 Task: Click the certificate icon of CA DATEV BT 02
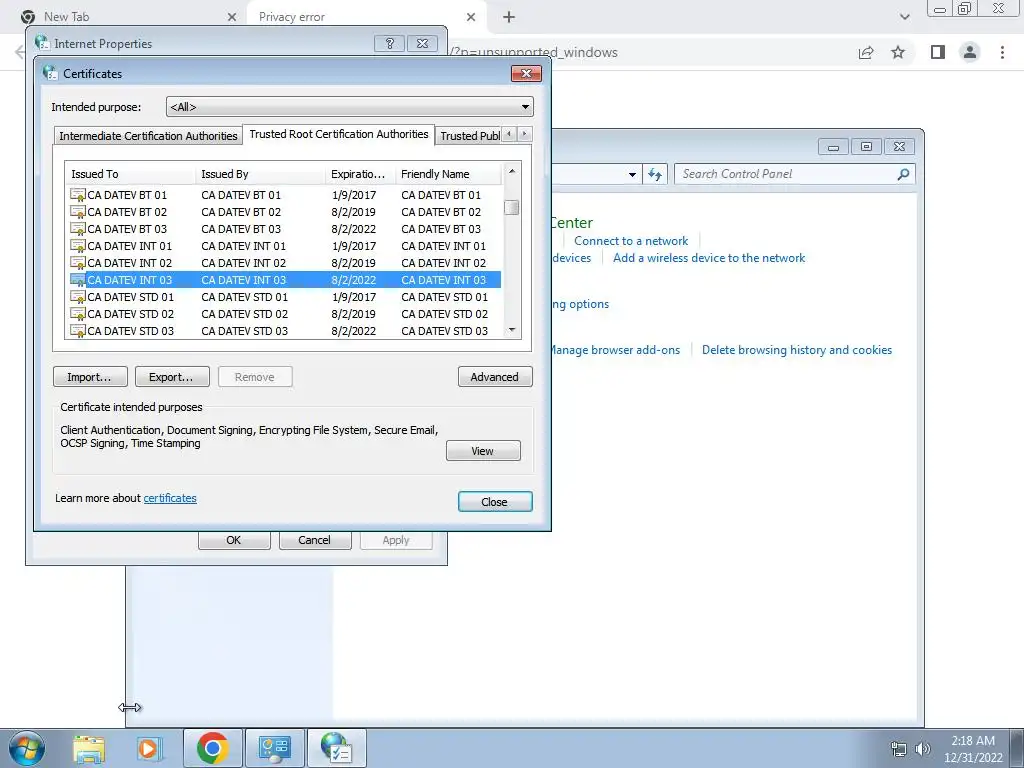click(x=78, y=212)
